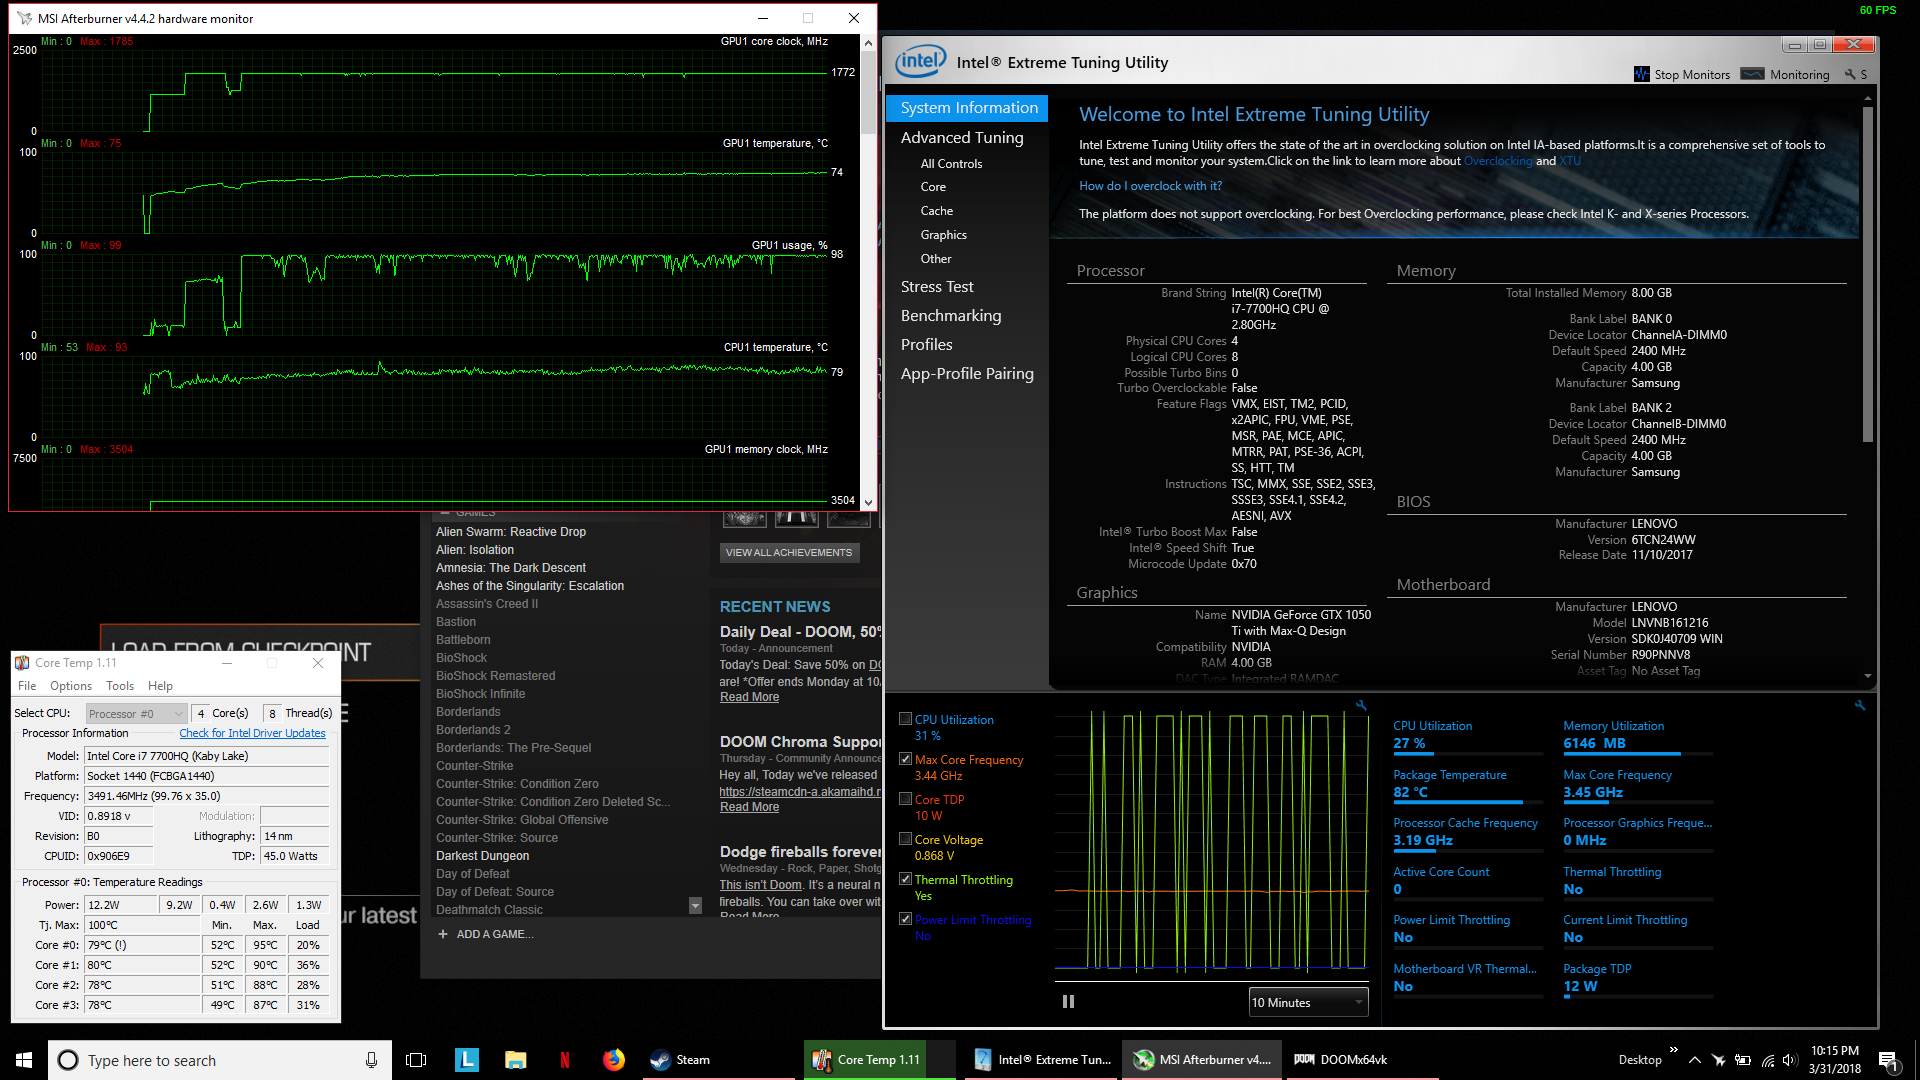The height and width of the screenshot is (1080, 1920).
Task: Open the Options menu in Core Temp
Action: 70,686
